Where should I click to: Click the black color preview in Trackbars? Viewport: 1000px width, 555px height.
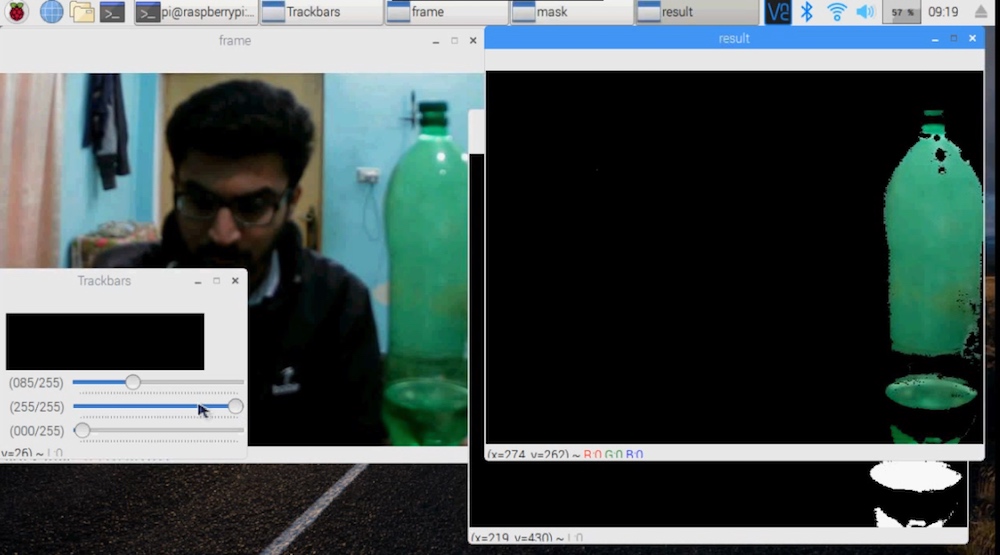105,341
